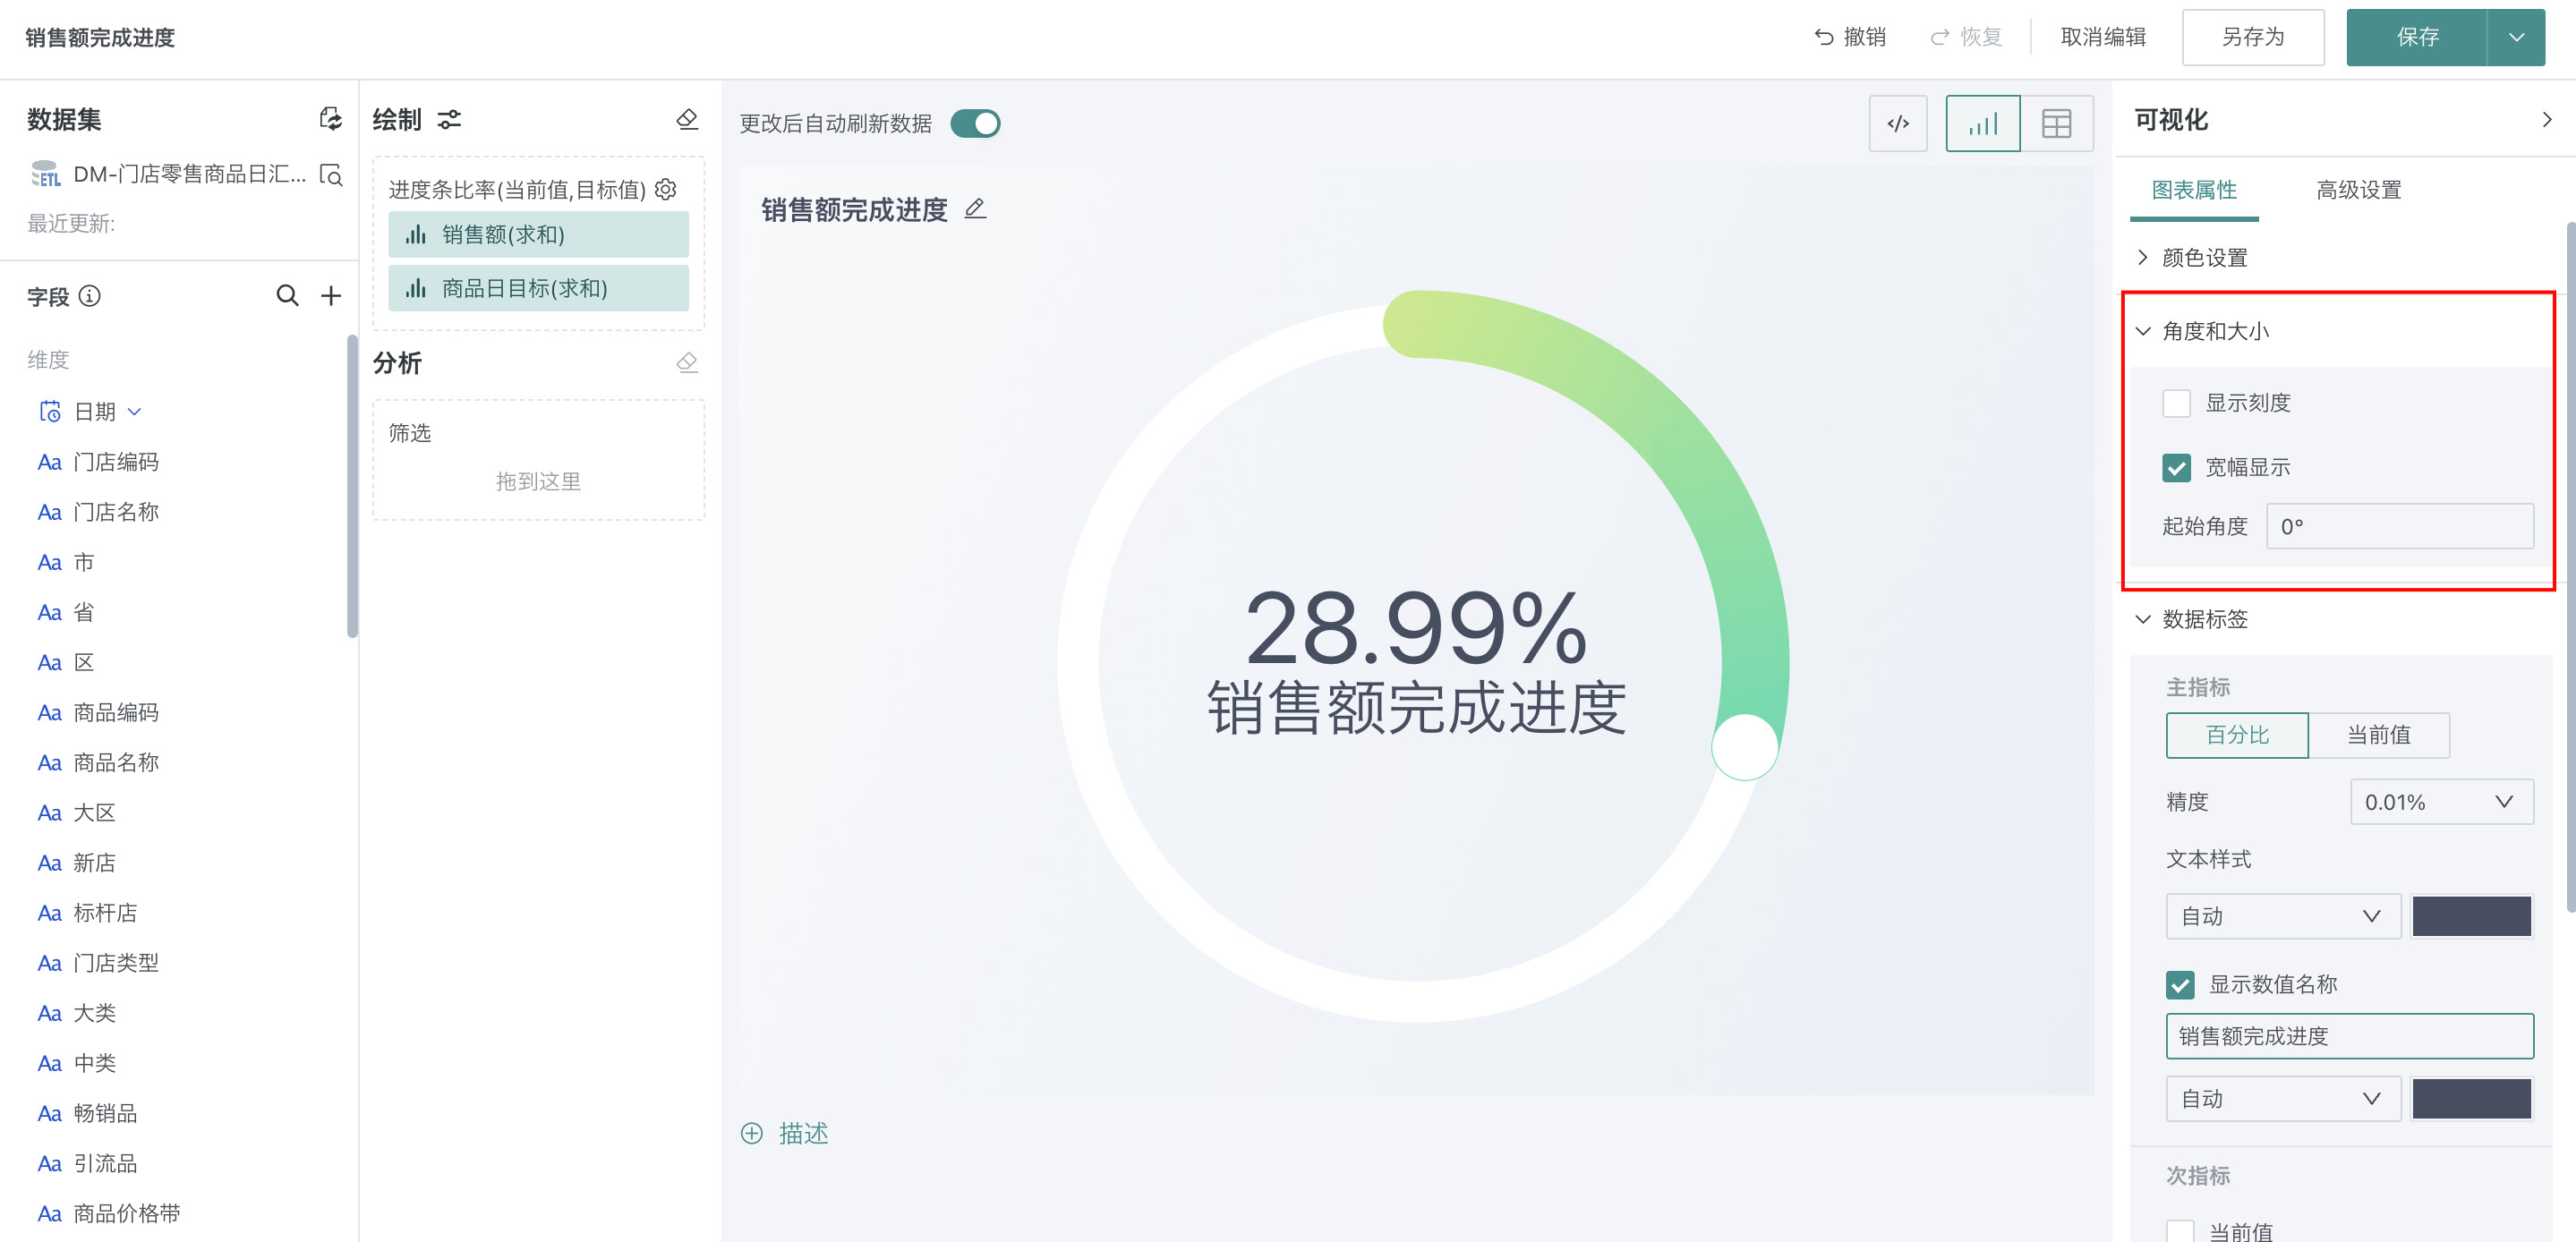Click 取消编辑 button
Viewport: 2576px width, 1242px height.
(x=2103, y=37)
